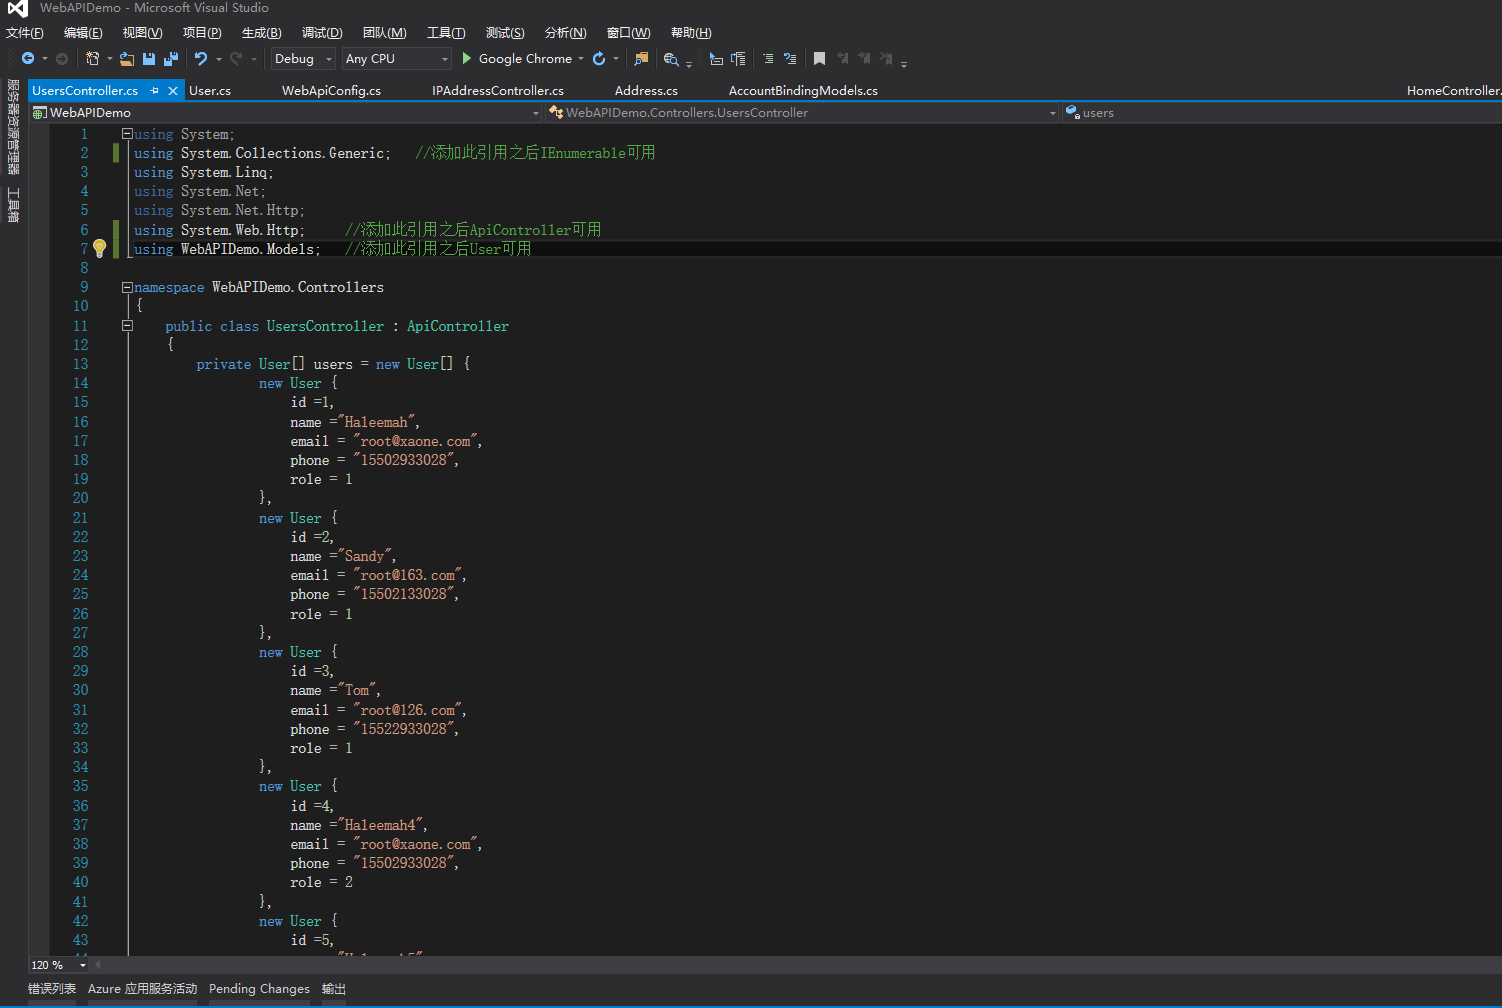The image size is (1502, 1008).
Task: Click the decrease line indent icon
Action: (716, 59)
